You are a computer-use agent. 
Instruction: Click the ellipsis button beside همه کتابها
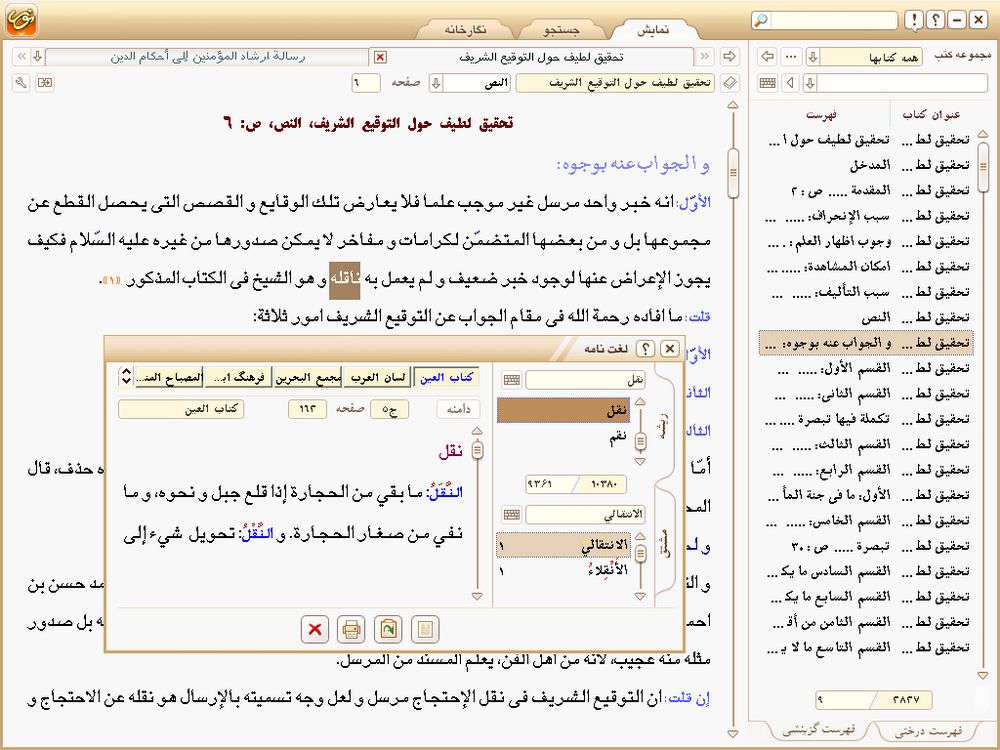pos(791,57)
